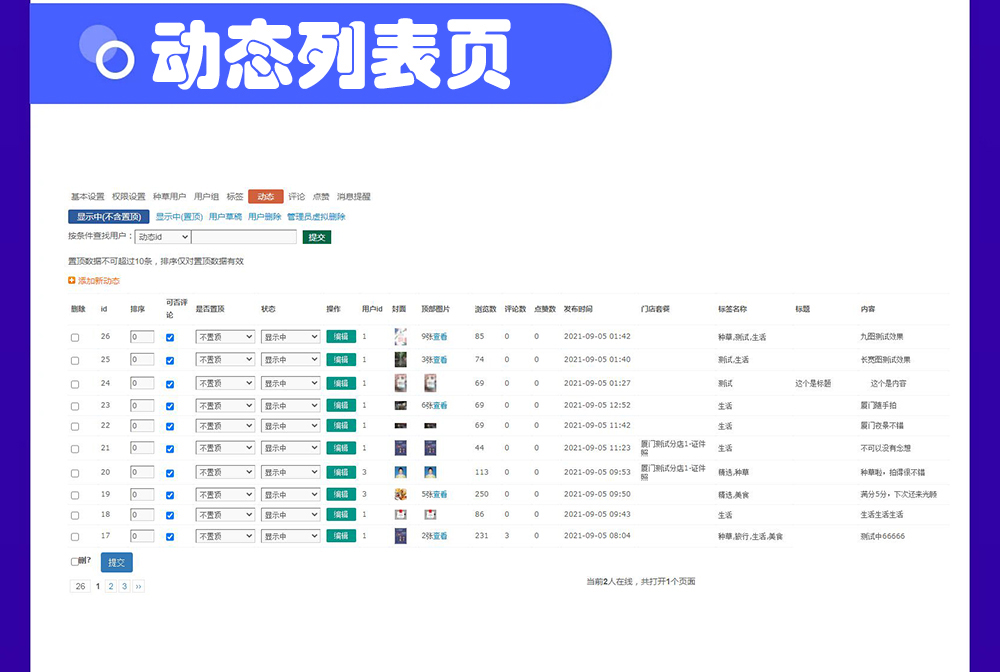The width and height of the screenshot is (1000, 672).
Task: Open the 基本设置 tab
Action: coord(87,197)
